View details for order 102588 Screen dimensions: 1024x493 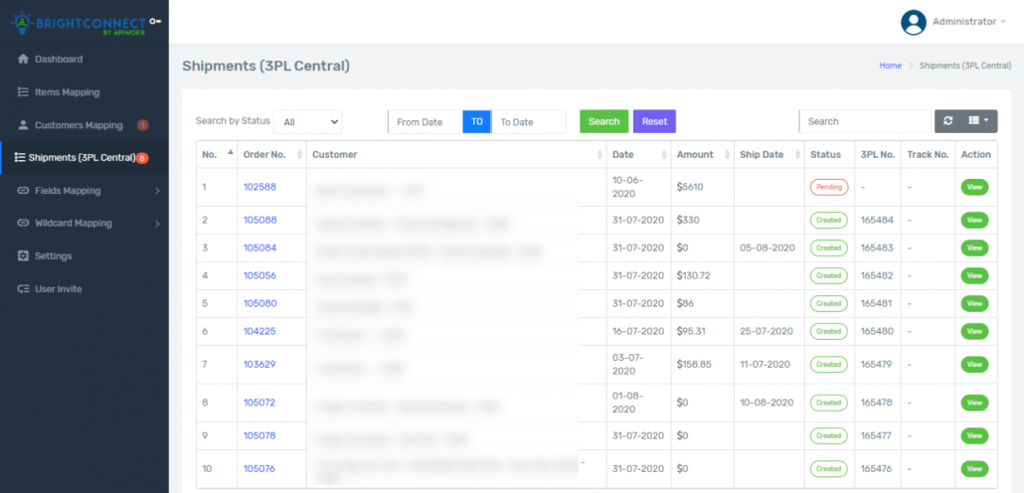click(974, 187)
